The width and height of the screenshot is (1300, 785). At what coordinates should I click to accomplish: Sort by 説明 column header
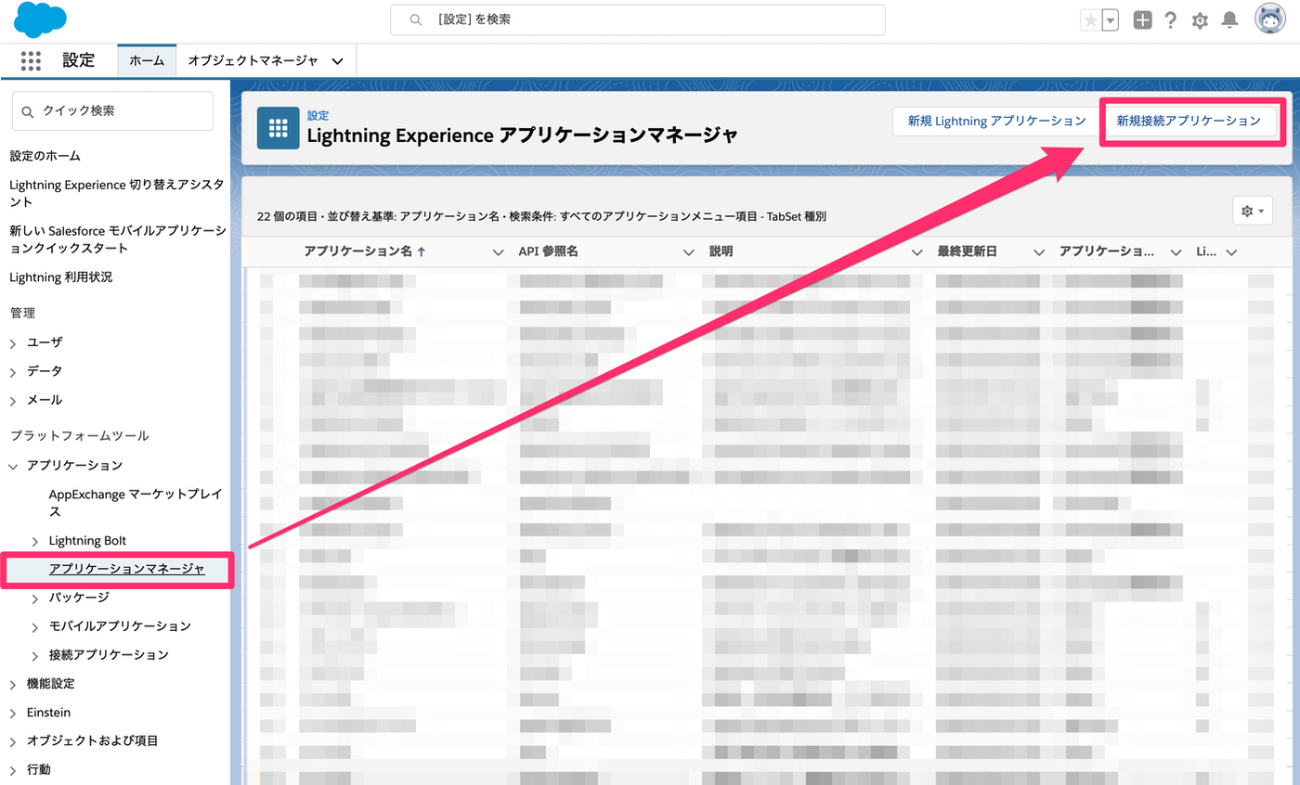pyautogui.click(x=721, y=252)
